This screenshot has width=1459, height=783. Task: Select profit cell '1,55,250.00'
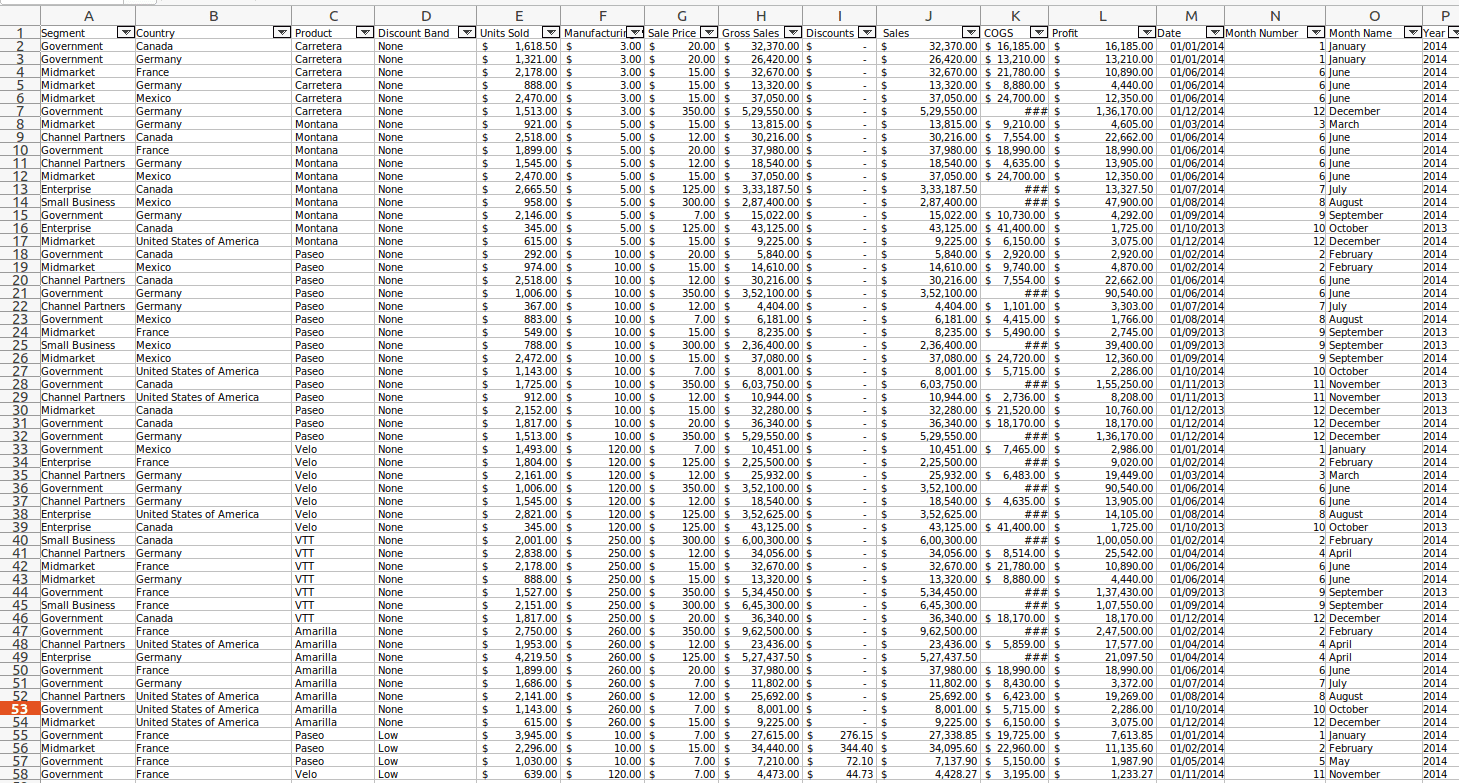pyautogui.click(x=1103, y=384)
